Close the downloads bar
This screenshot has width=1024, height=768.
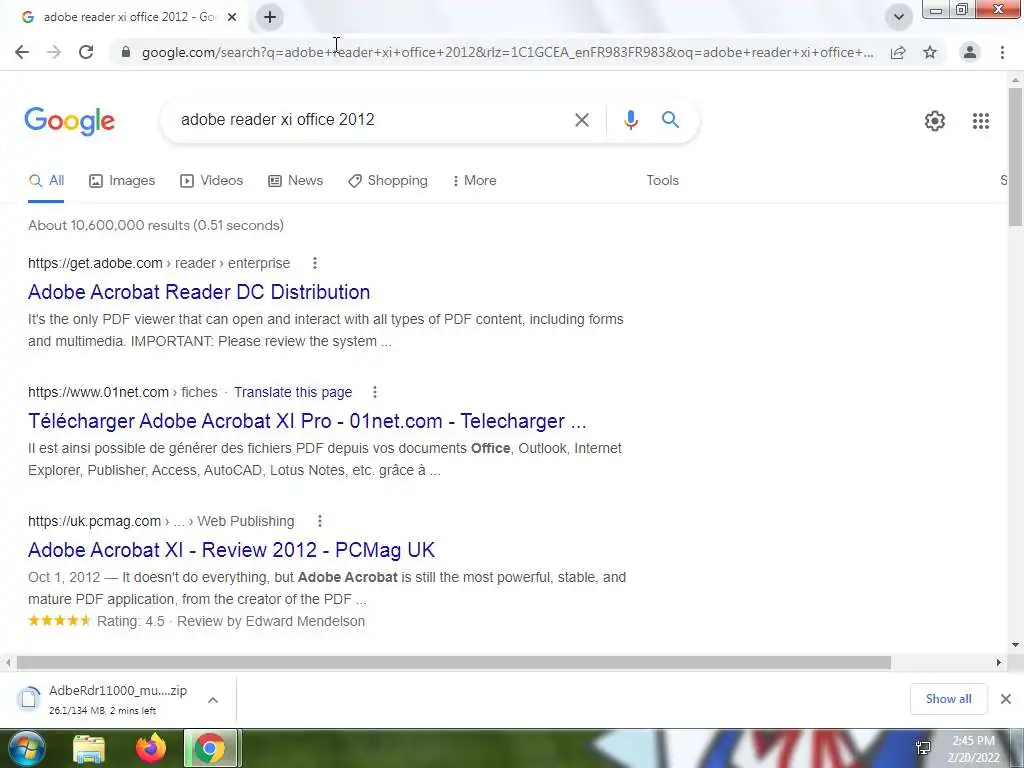[1006, 699]
